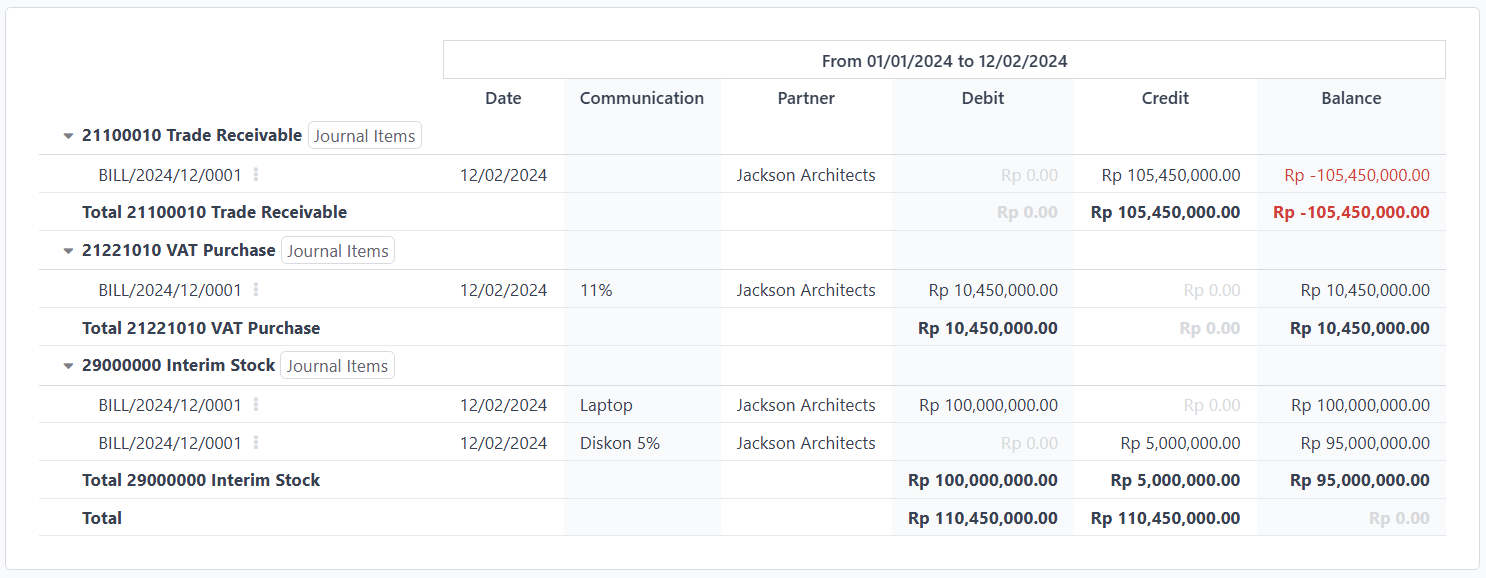Open kebab menu for Laptop bill line
This screenshot has height=578, width=1486.
[256, 405]
